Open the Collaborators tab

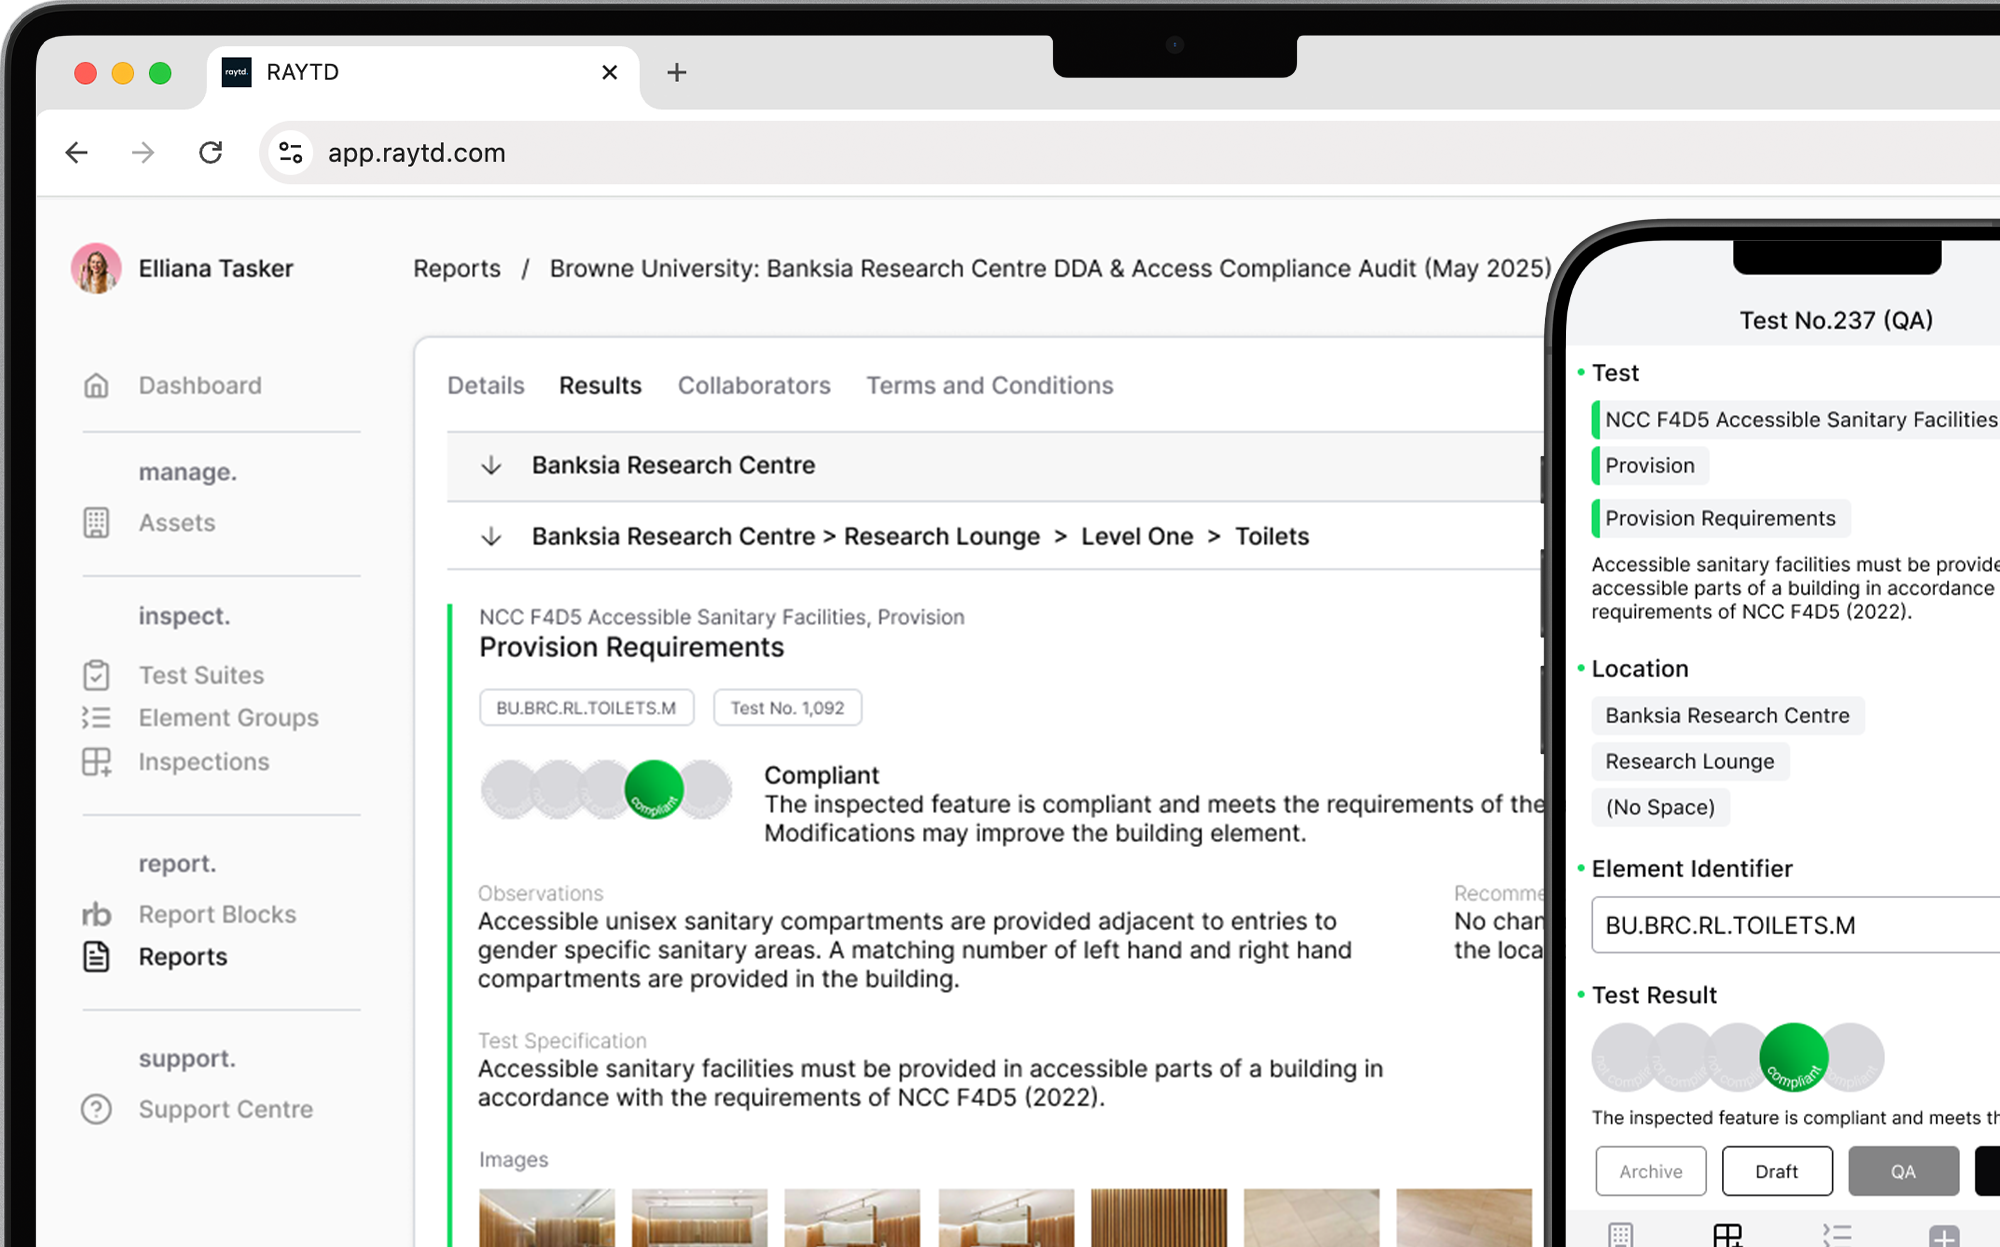(754, 386)
